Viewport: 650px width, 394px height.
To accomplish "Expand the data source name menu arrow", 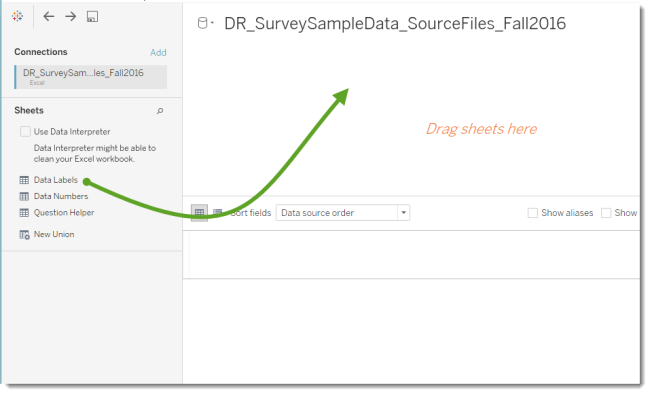I will pos(212,23).
